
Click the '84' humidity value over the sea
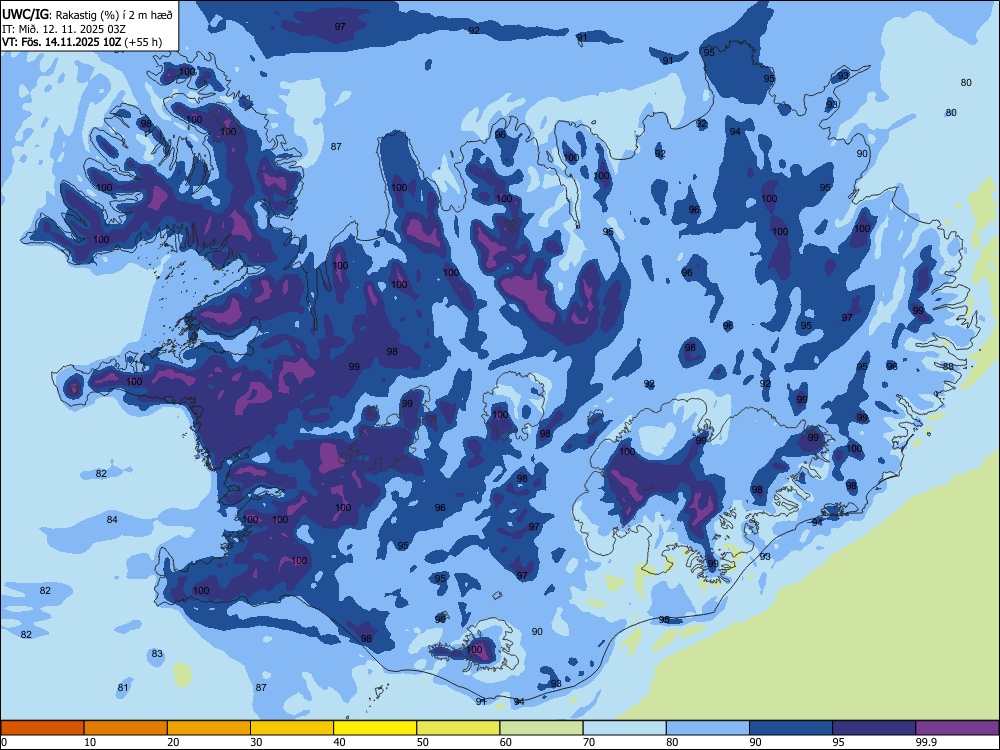click(112, 520)
